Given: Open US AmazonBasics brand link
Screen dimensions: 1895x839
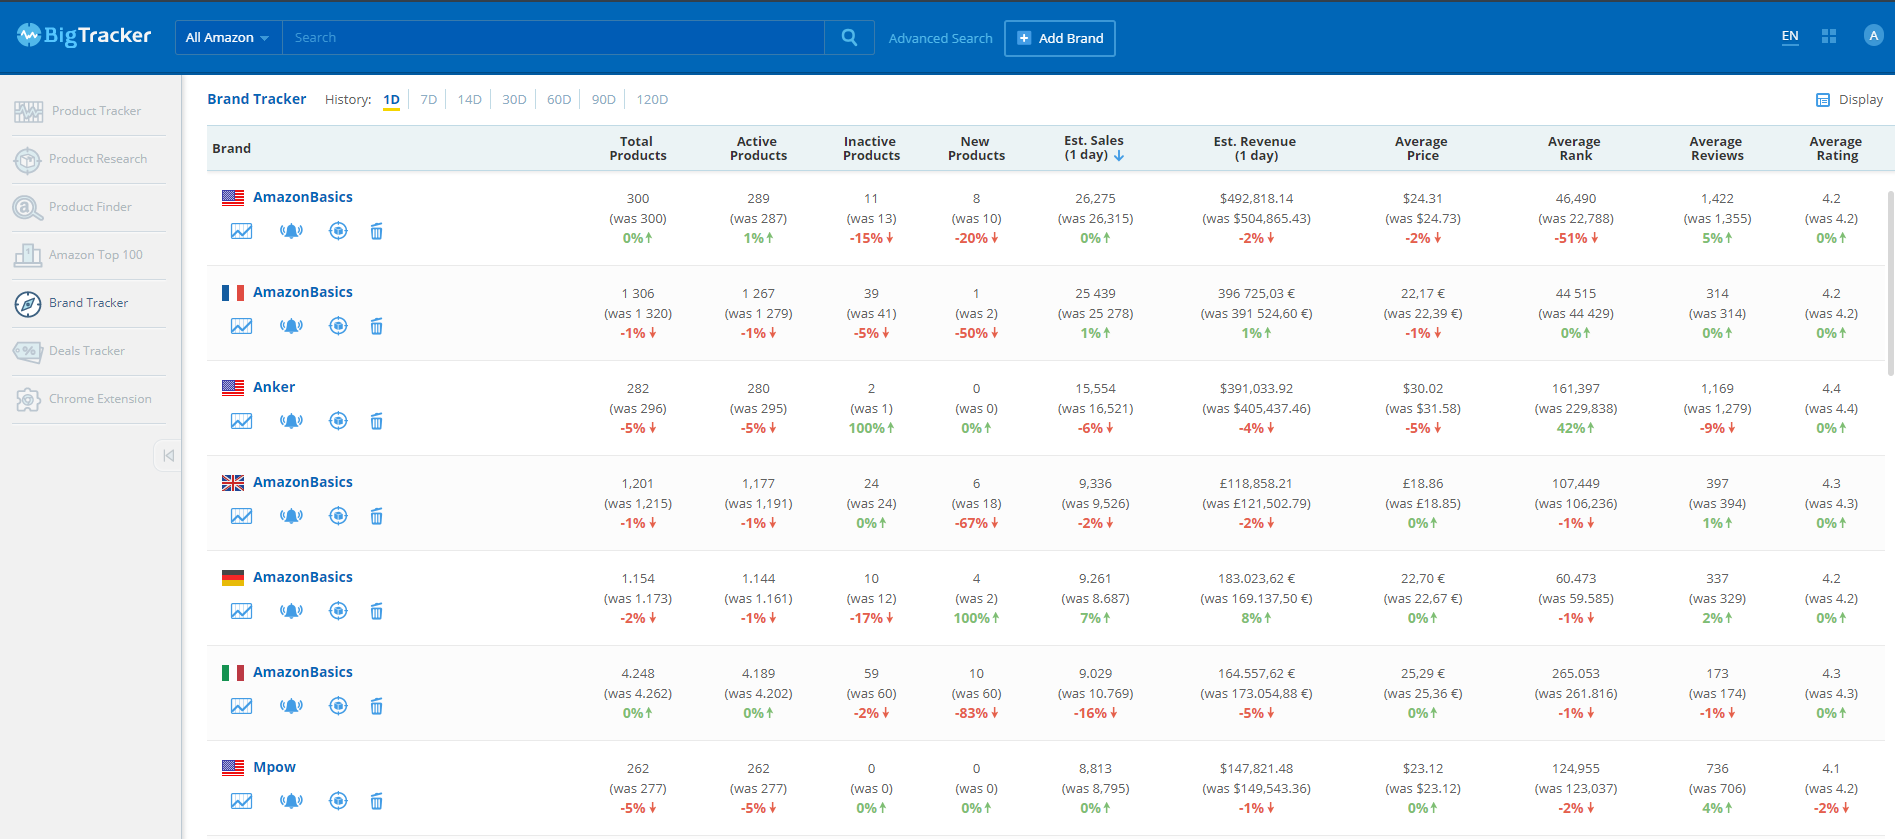Looking at the screenshot, I should pyautogui.click(x=303, y=197).
